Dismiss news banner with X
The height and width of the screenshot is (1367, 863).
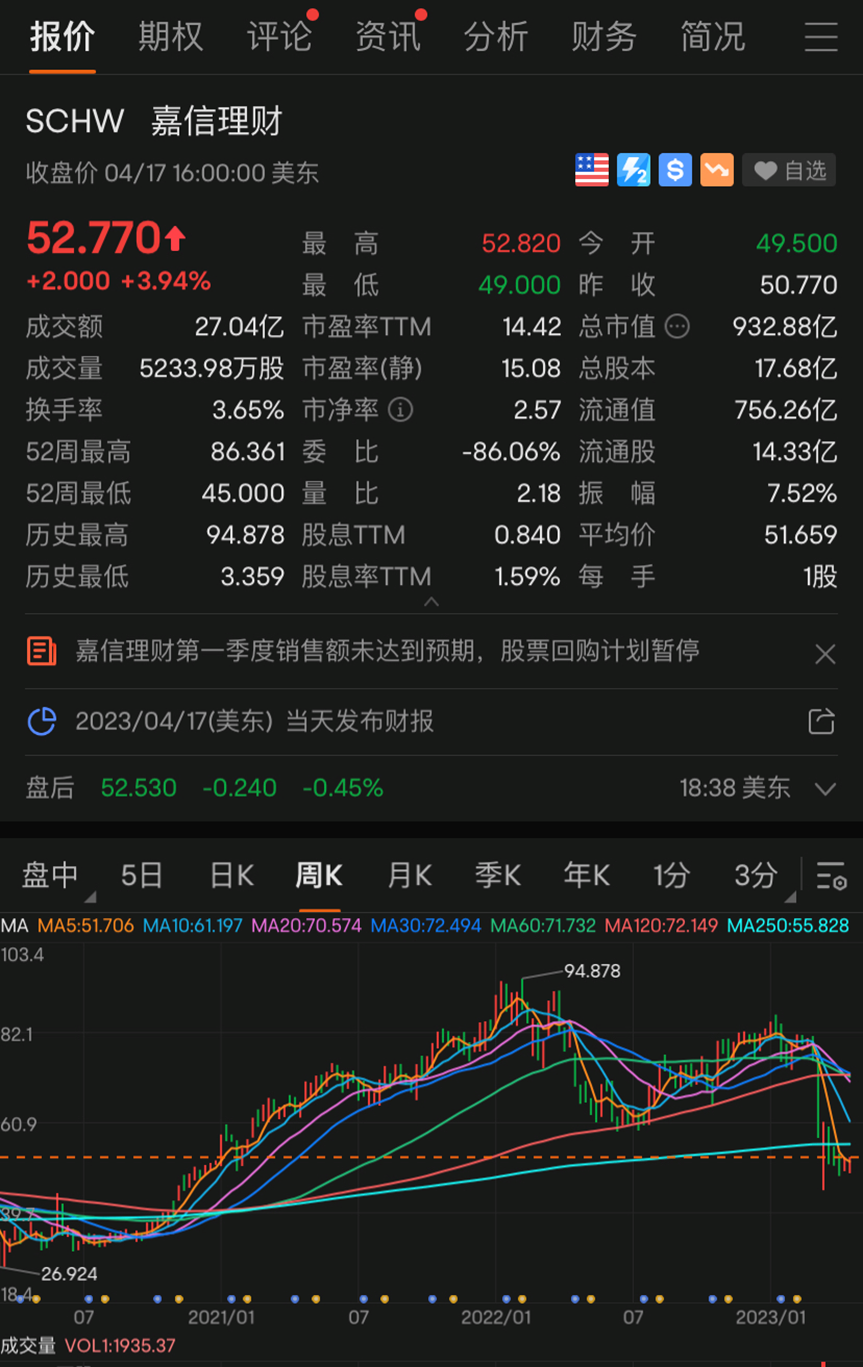click(825, 652)
